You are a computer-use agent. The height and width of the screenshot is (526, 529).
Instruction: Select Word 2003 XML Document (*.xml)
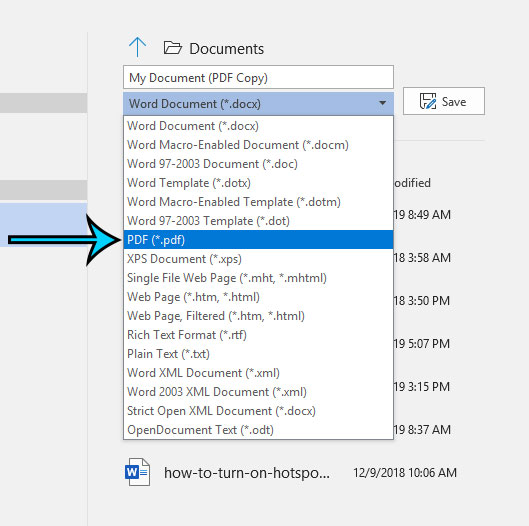coord(258,392)
